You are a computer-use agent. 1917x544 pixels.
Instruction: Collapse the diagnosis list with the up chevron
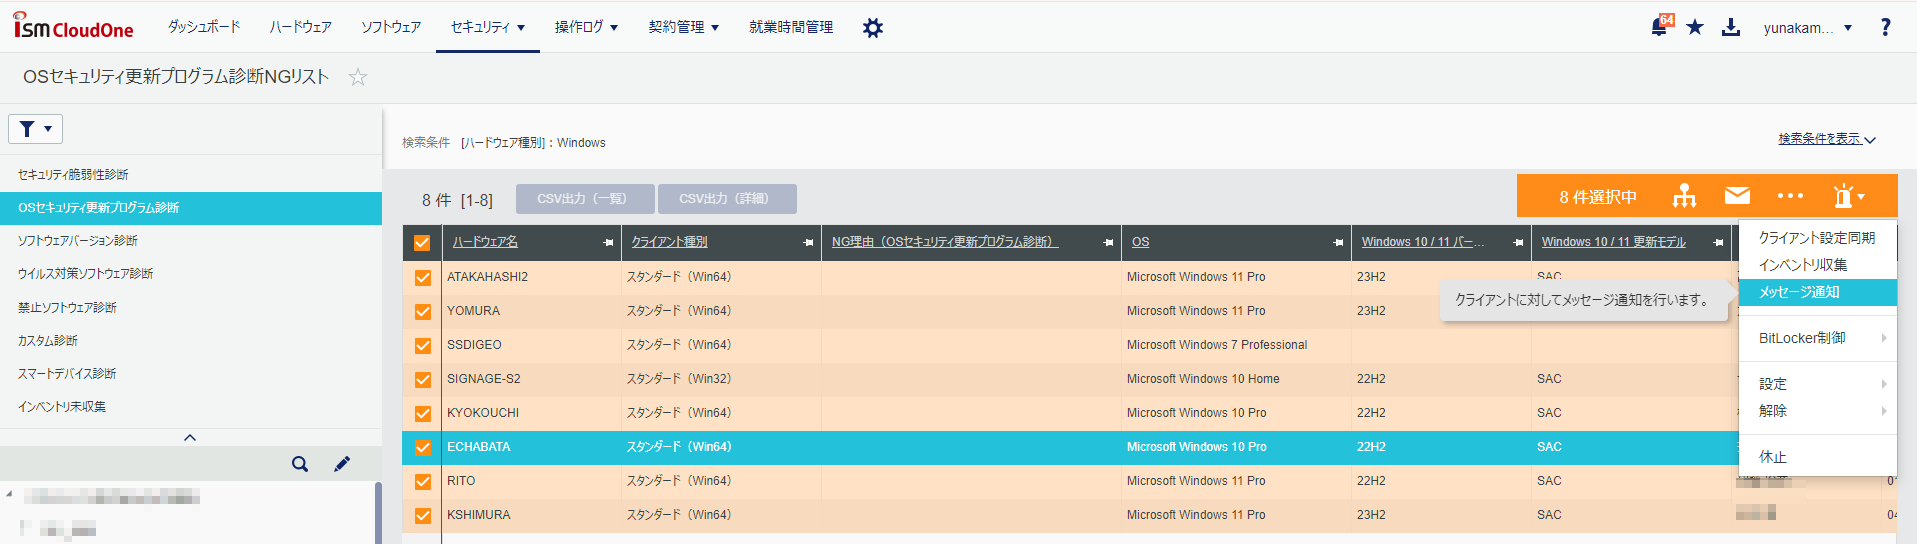coord(190,437)
